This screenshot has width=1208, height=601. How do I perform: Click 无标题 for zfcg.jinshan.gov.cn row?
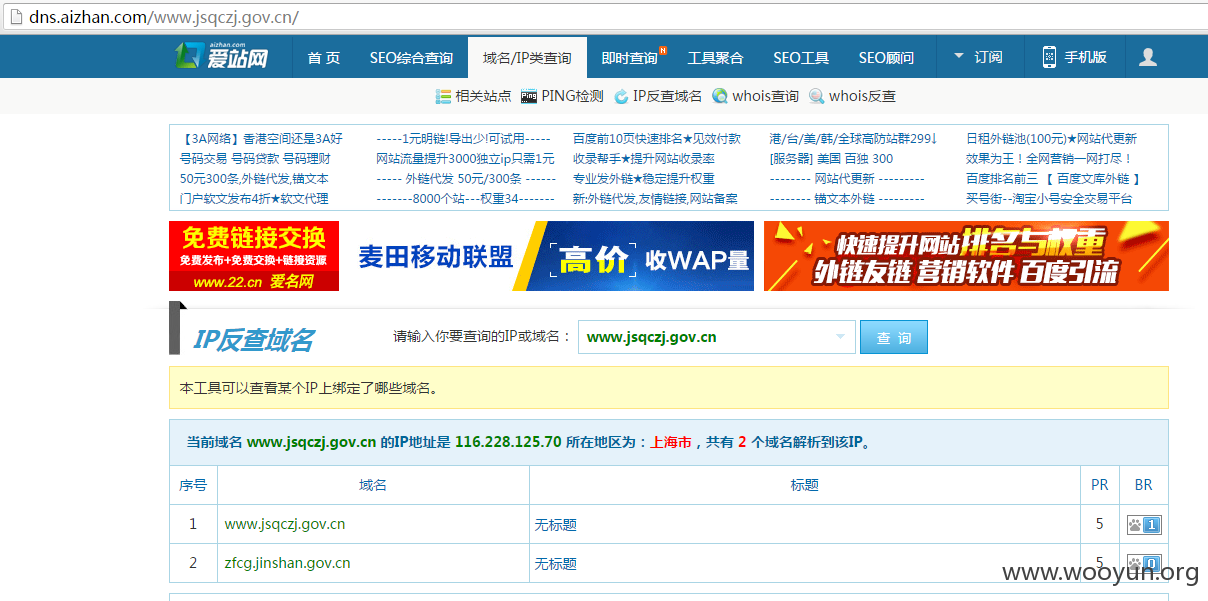556,564
